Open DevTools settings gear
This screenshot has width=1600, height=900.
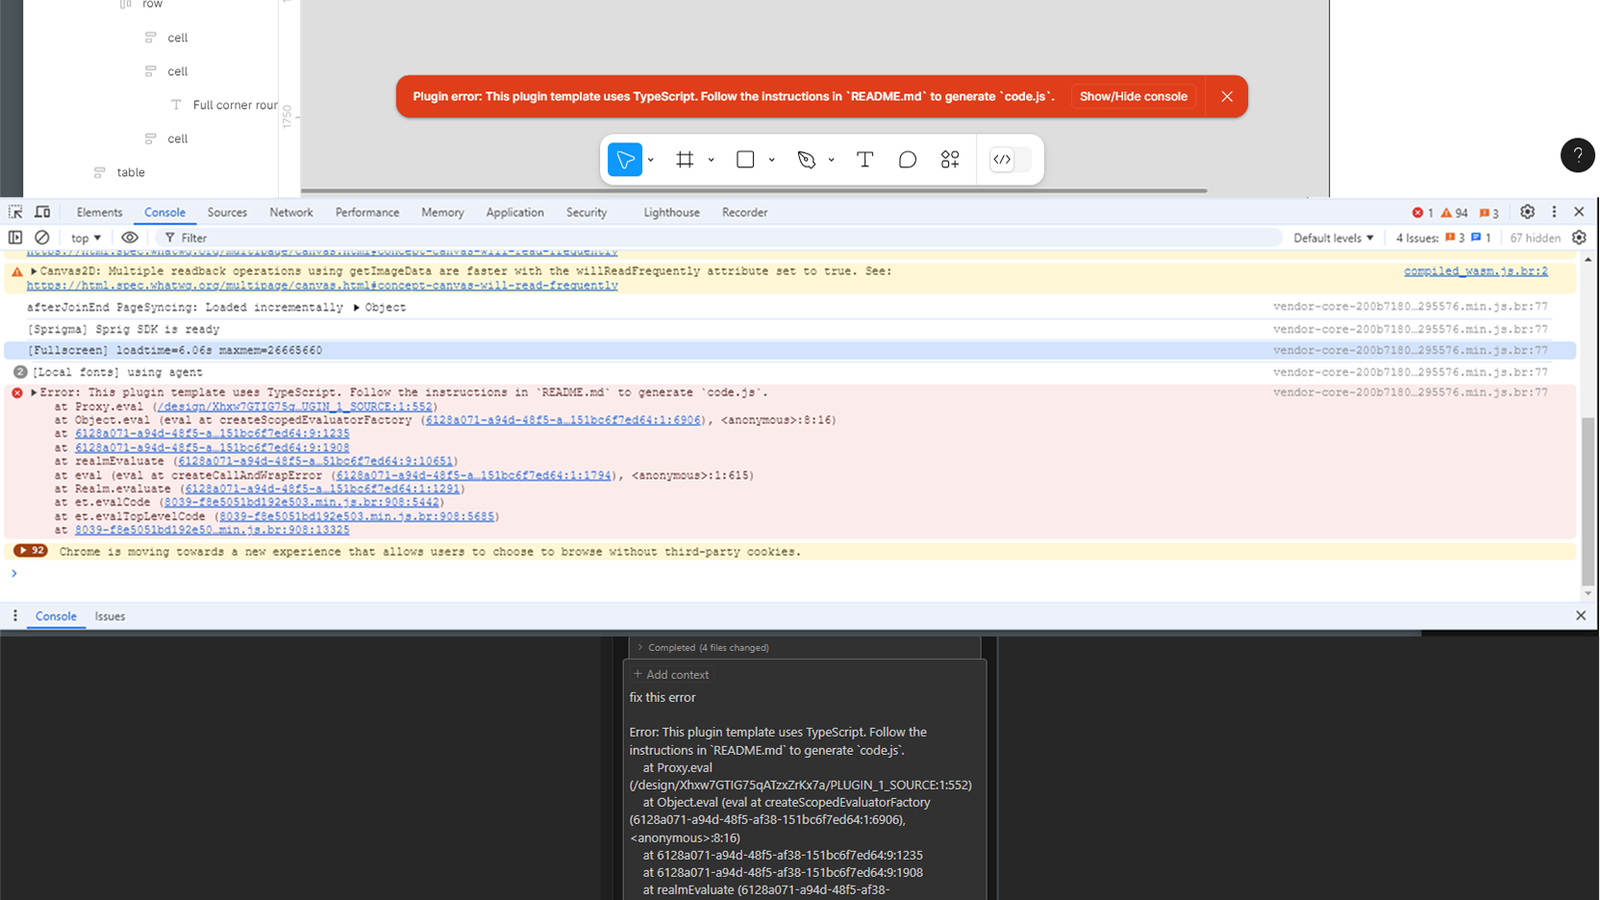pos(1527,212)
